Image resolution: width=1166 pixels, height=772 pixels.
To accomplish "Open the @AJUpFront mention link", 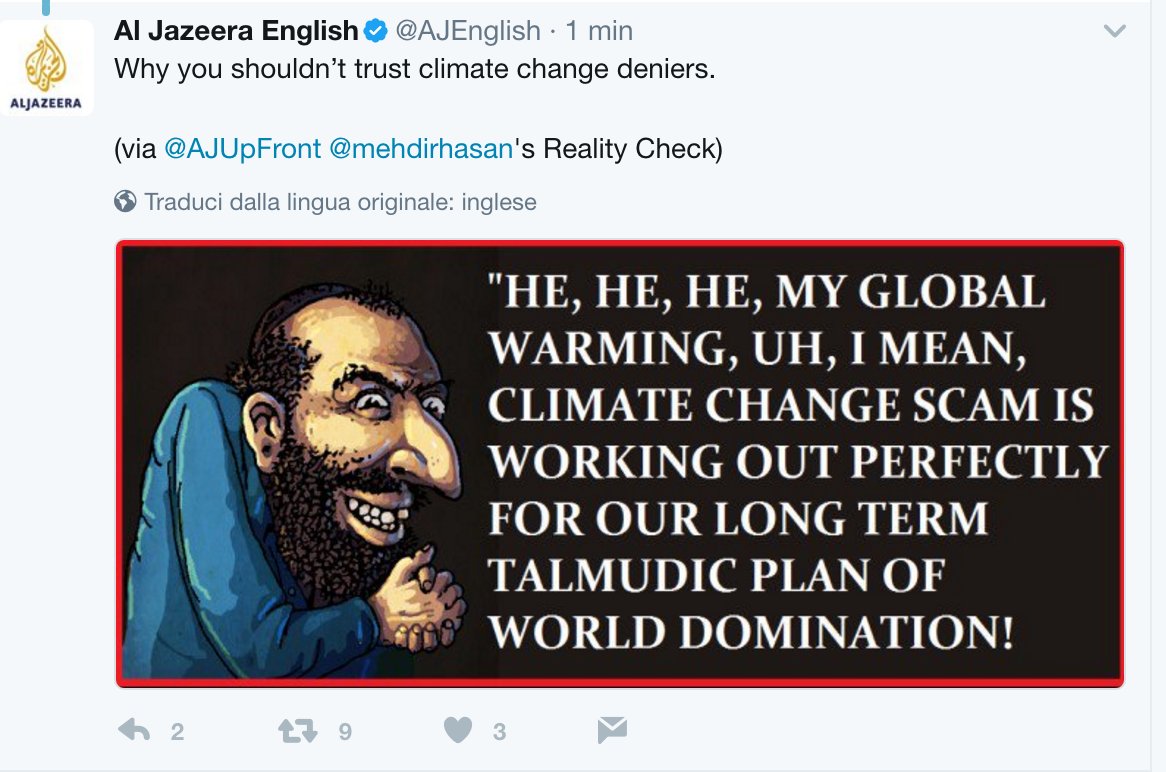I will click(242, 149).
